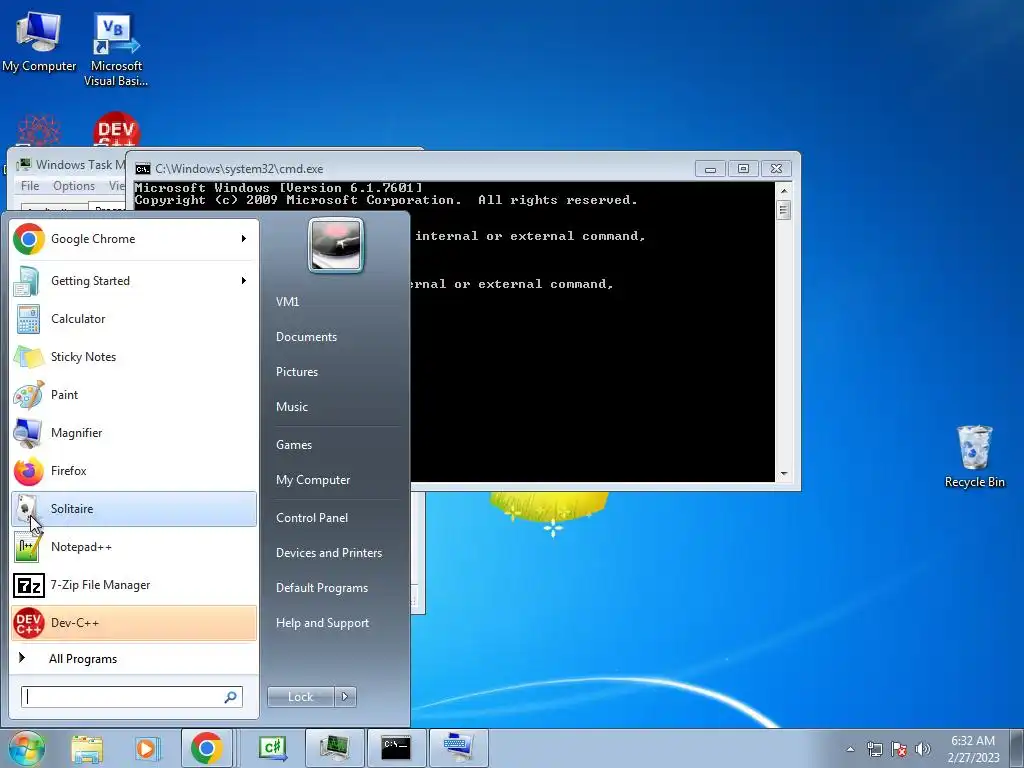This screenshot has height=768, width=1024.
Task: Open Control Panel
Action: click(x=312, y=518)
